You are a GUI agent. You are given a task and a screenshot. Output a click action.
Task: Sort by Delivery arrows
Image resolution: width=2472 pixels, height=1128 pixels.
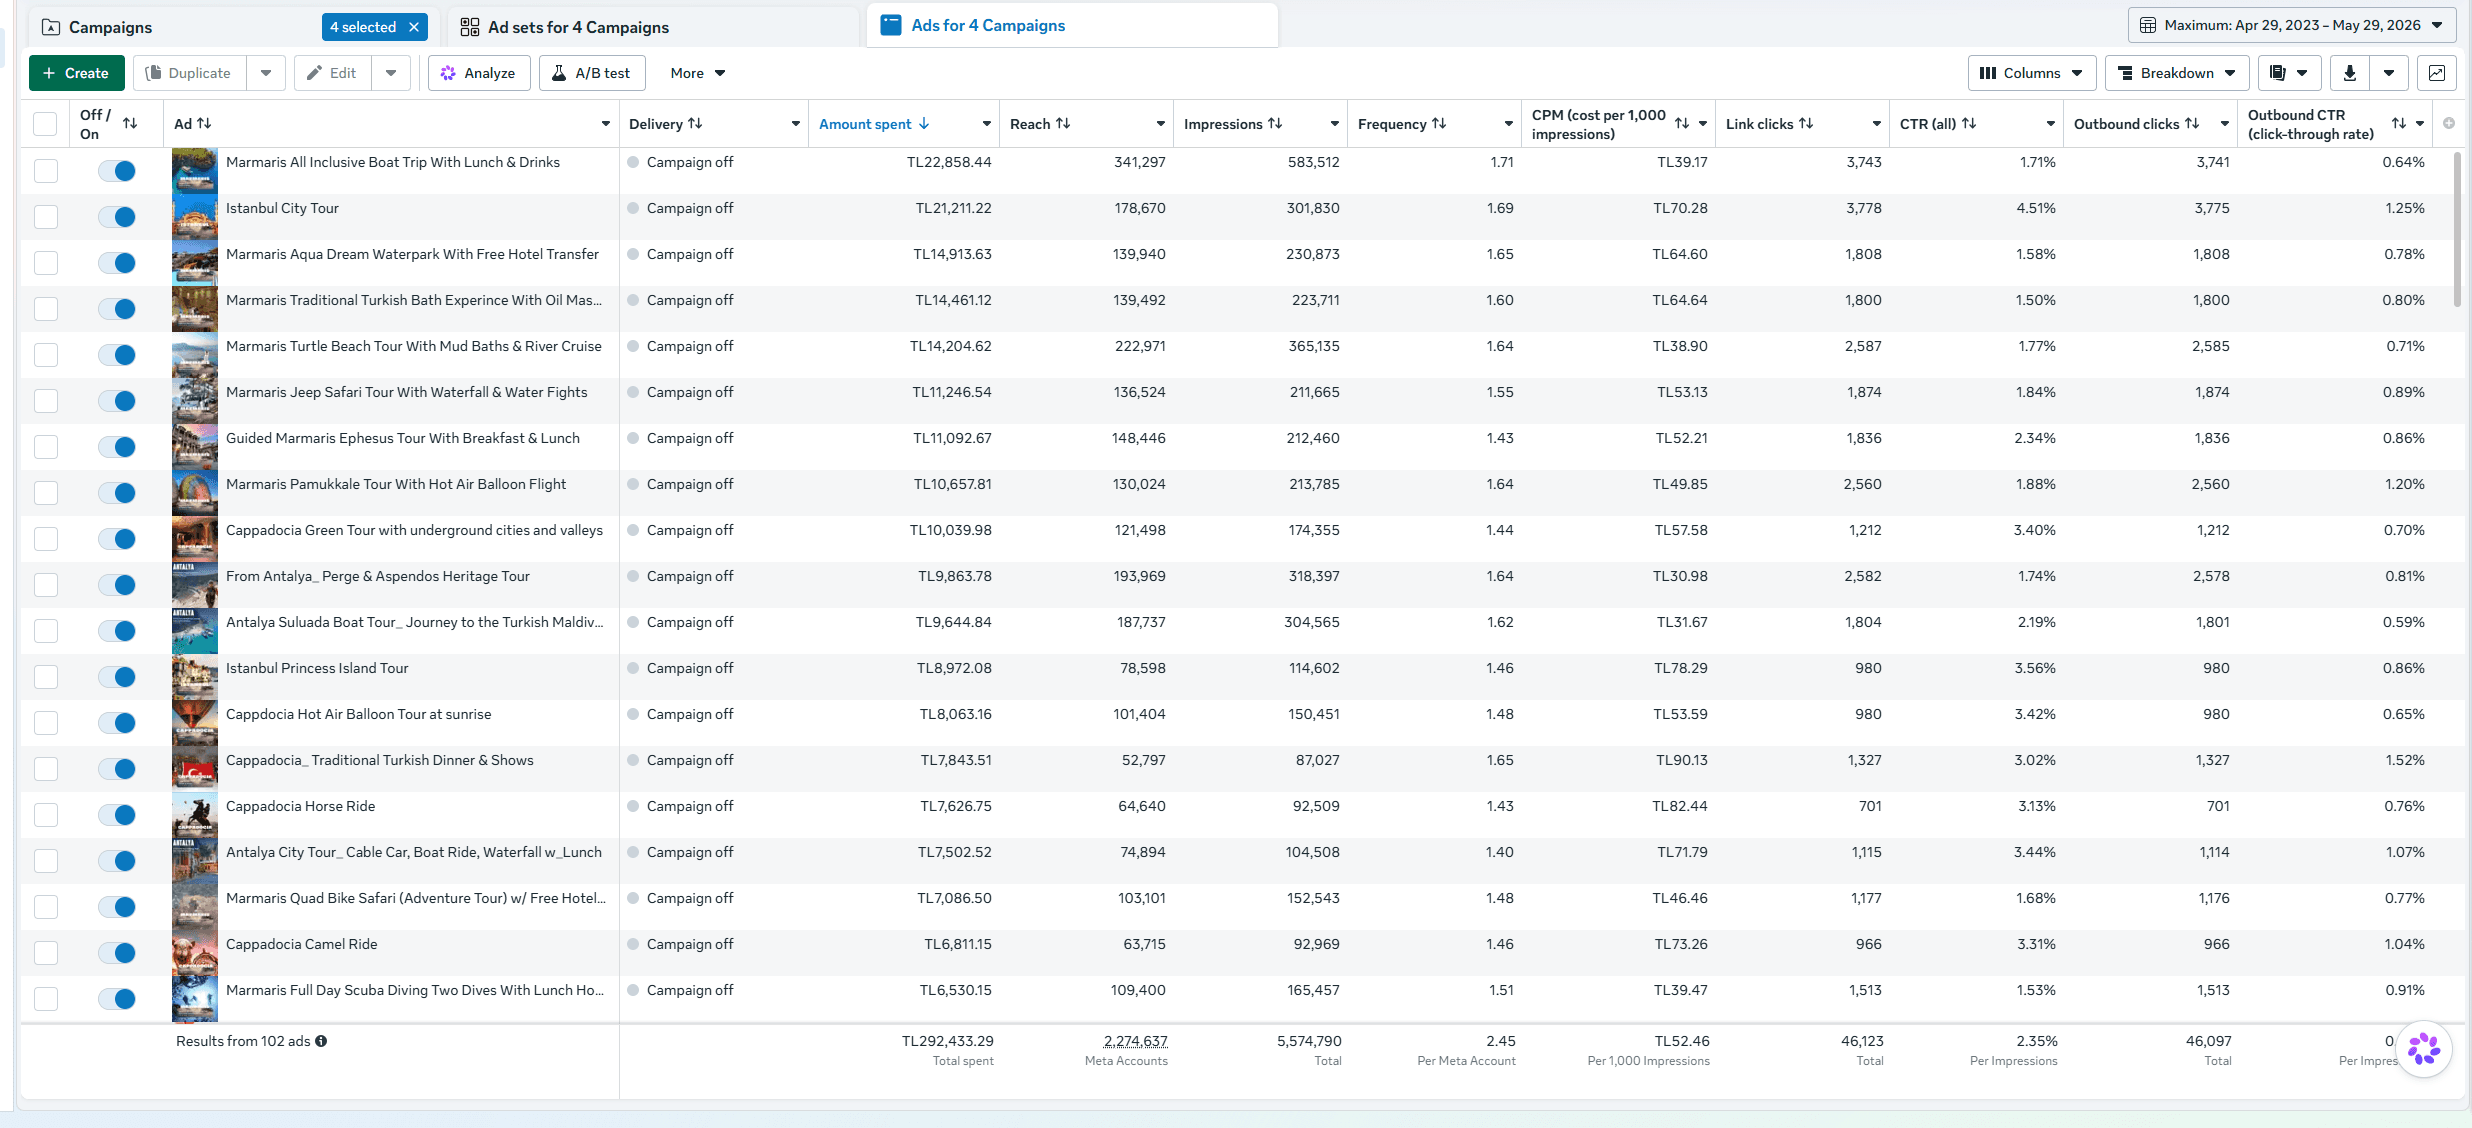point(695,123)
